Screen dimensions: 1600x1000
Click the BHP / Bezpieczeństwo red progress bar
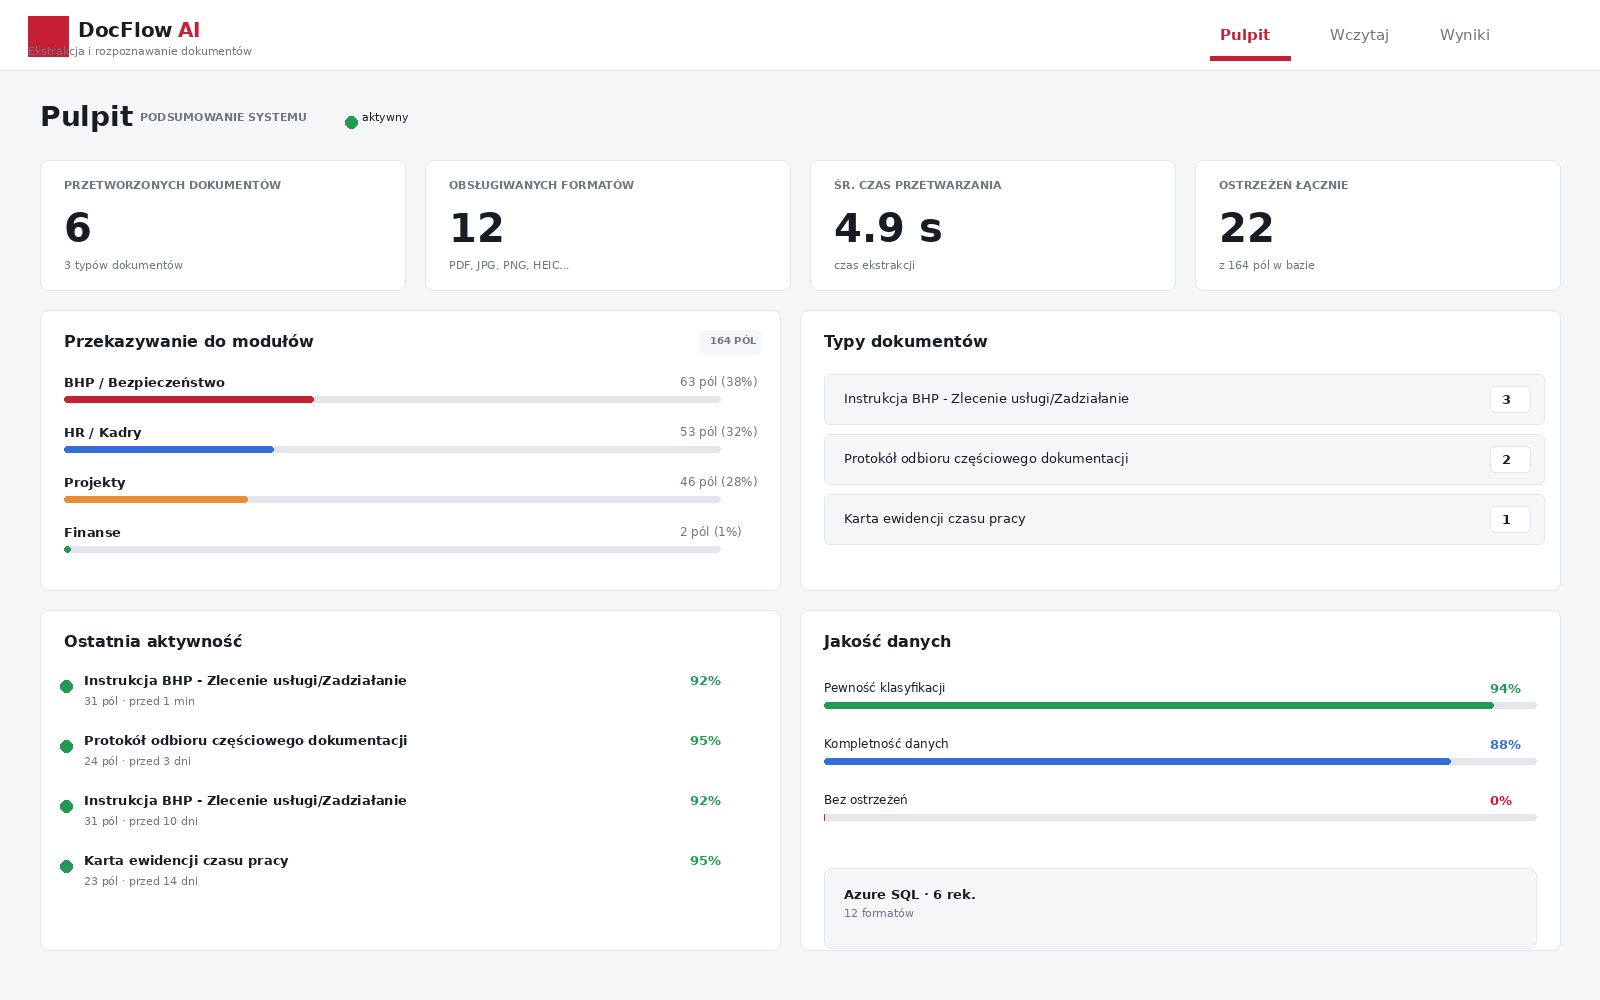189,399
